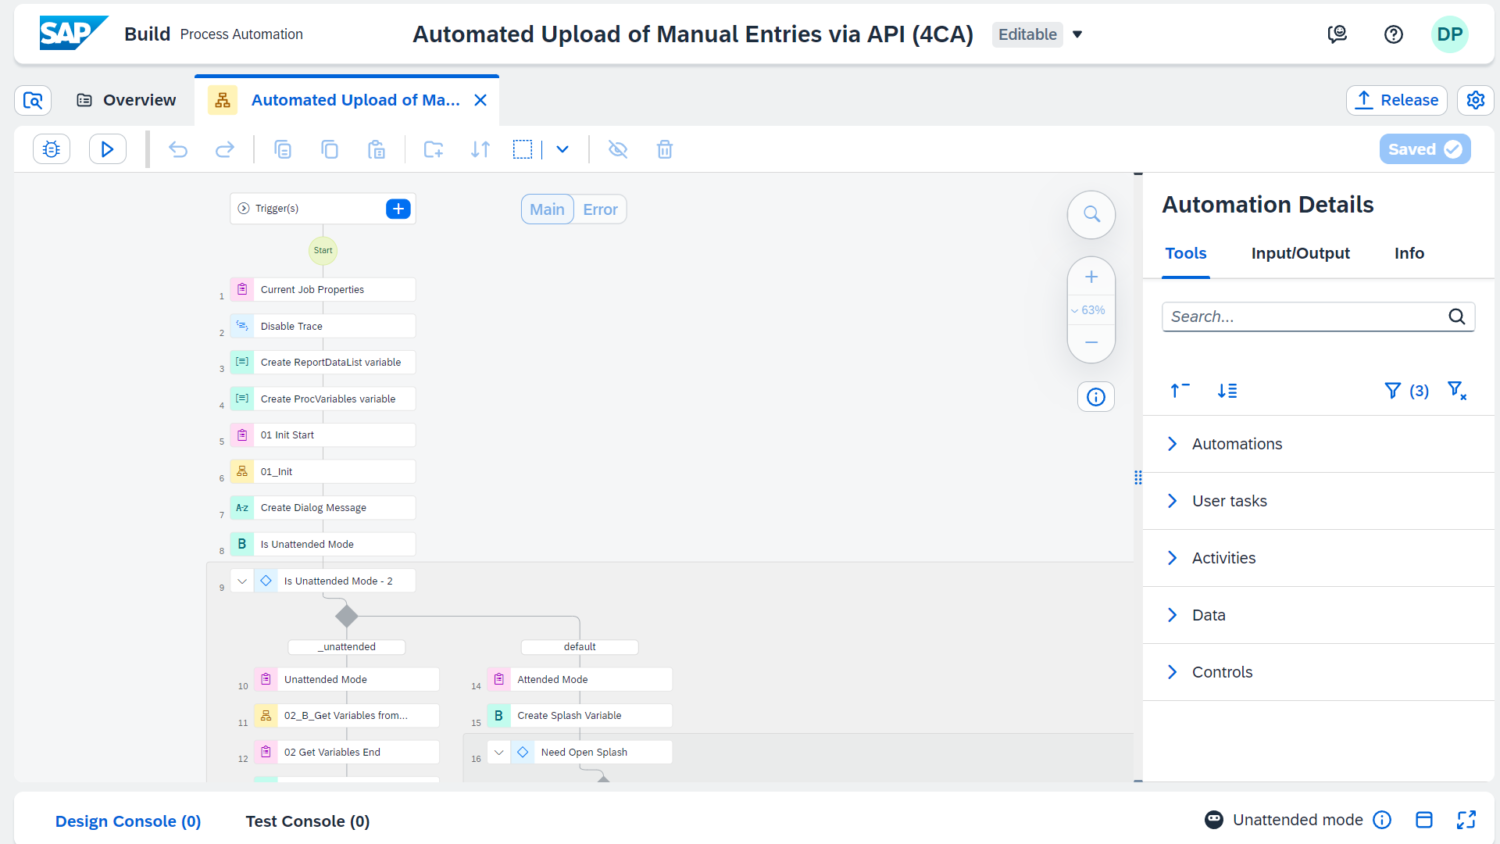Click the trash delete icon in toolbar
The image size is (1500, 844).
point(664,149)
